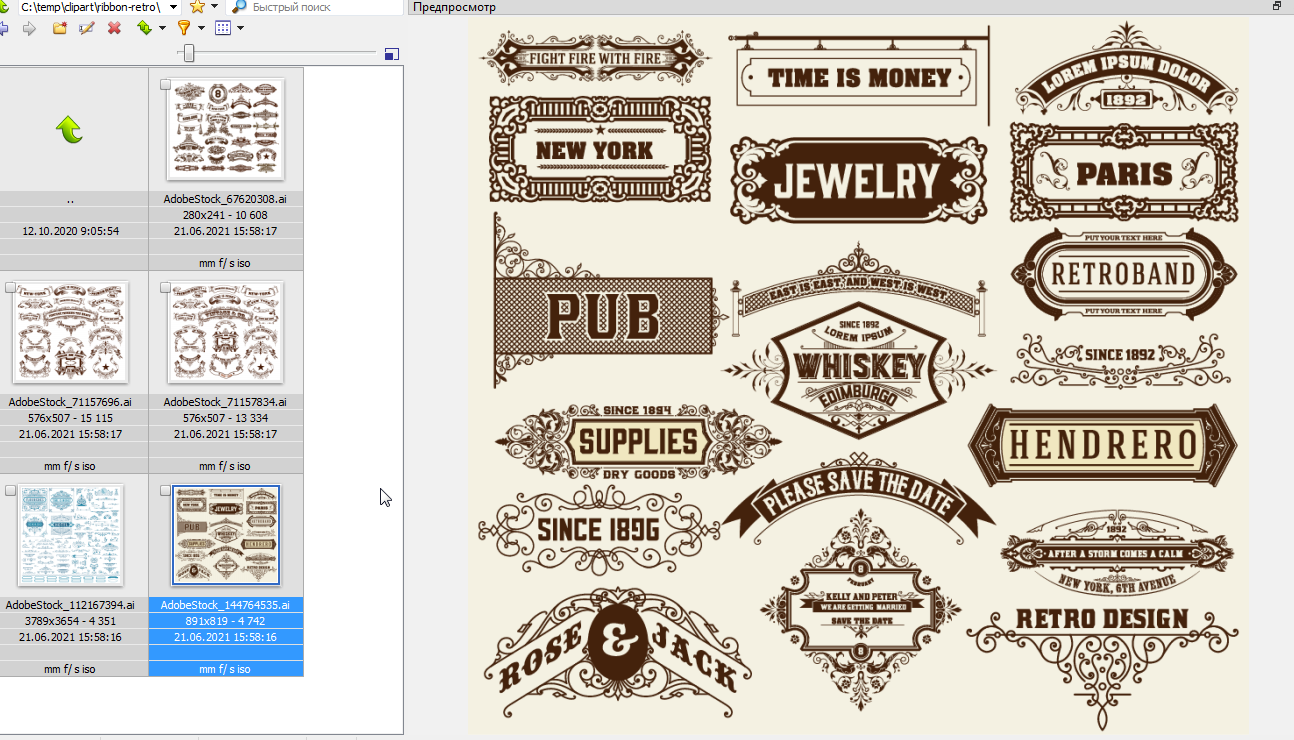Screen dimensions: 1294x740
Task: Click the orange filter funnel icon
Action: pos(184,28)
